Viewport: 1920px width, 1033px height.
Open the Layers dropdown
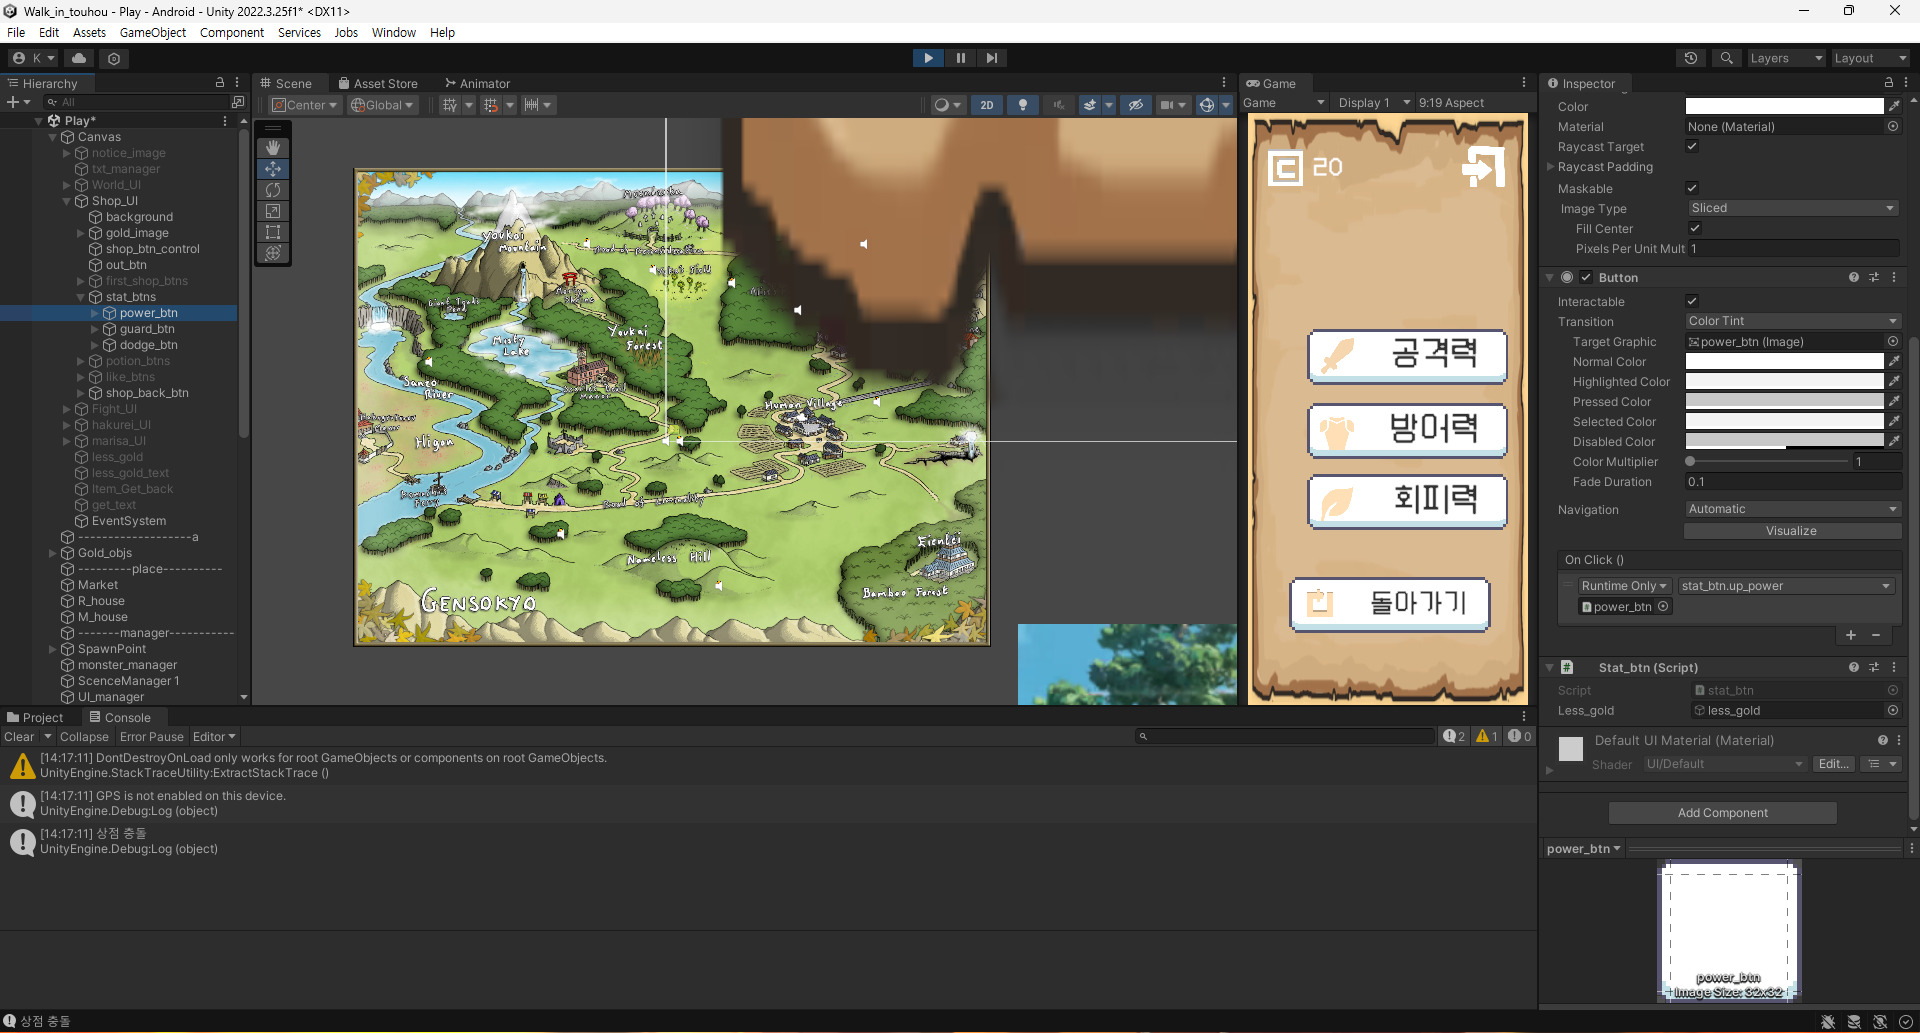point(1786,58)
